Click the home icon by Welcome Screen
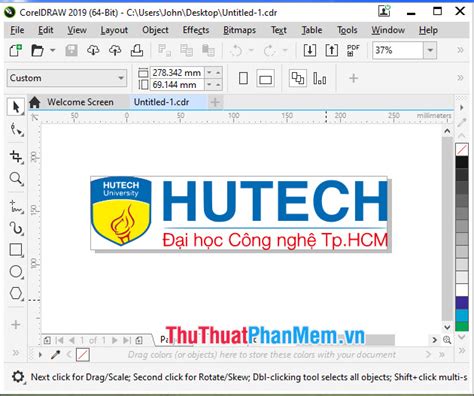The image size is (474, 396). pyautogui.click(x=34, y=102)
